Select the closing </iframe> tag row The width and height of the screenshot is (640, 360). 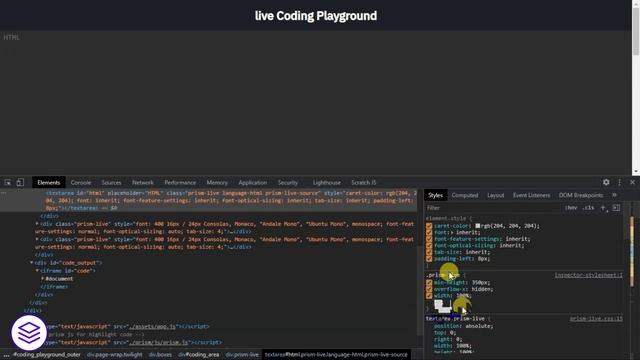pos(54,287)
